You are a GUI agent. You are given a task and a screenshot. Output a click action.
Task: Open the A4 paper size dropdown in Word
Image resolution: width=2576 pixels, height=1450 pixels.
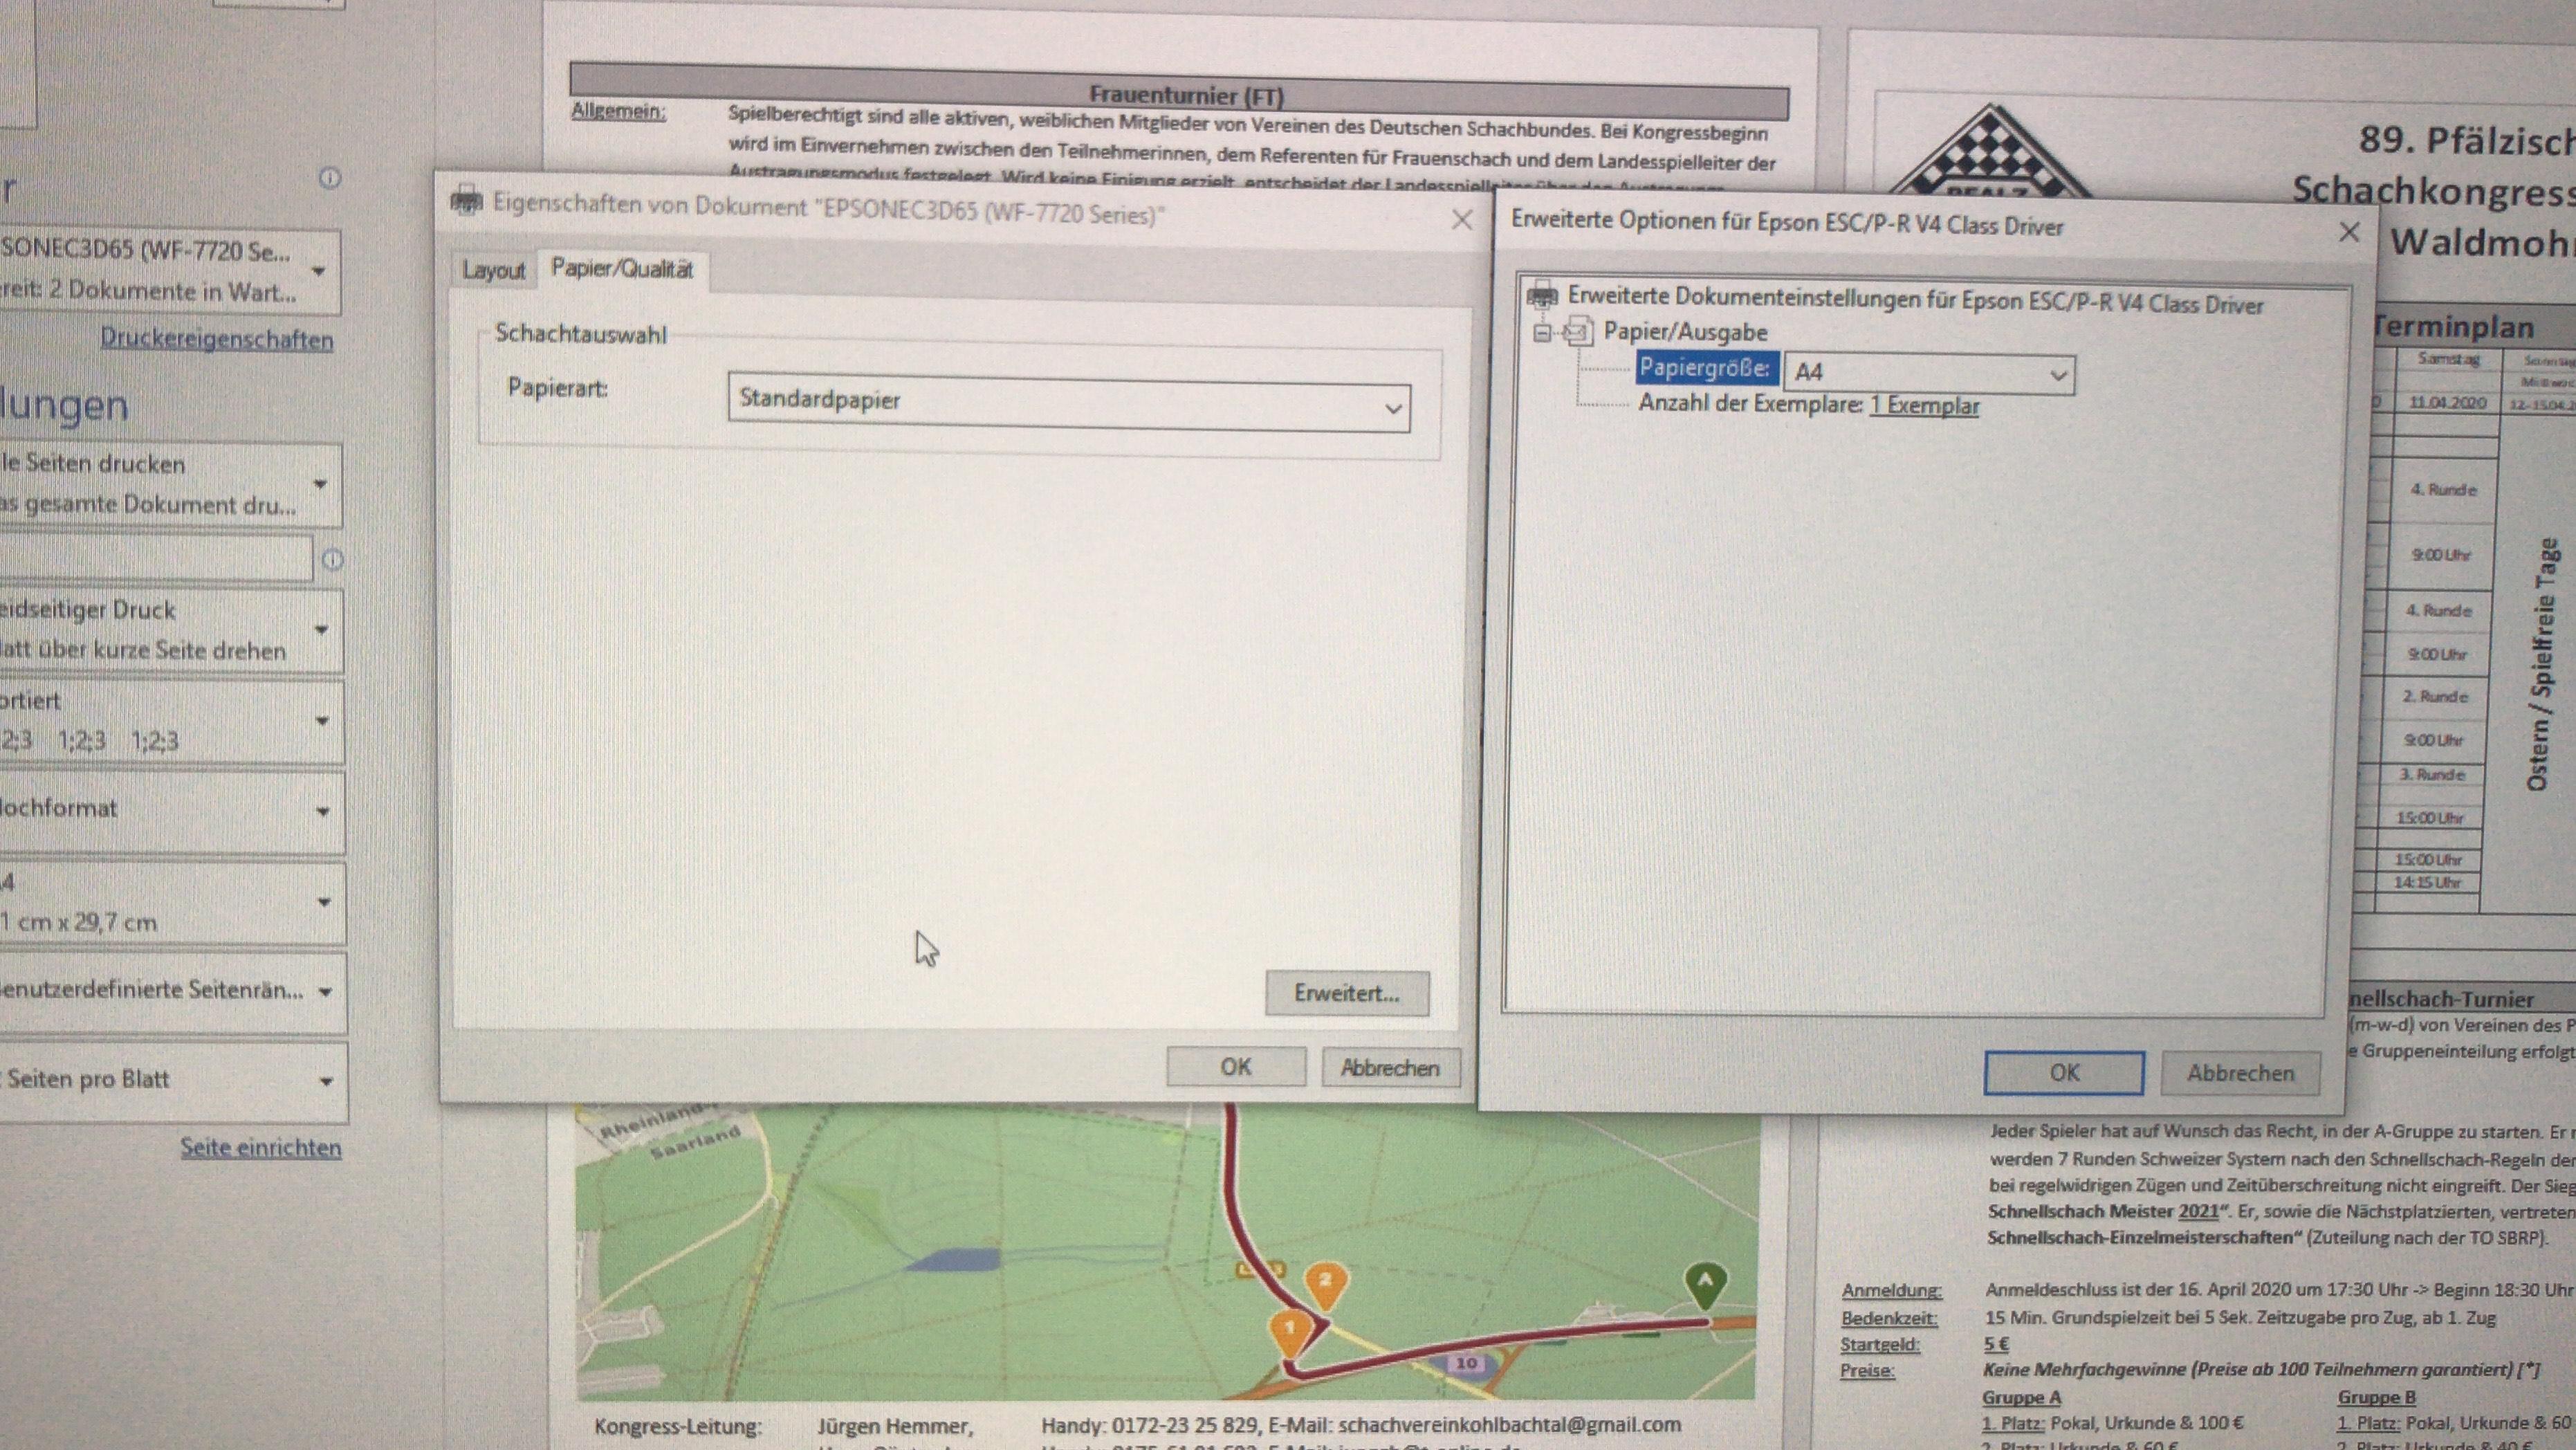pos(173,902)
